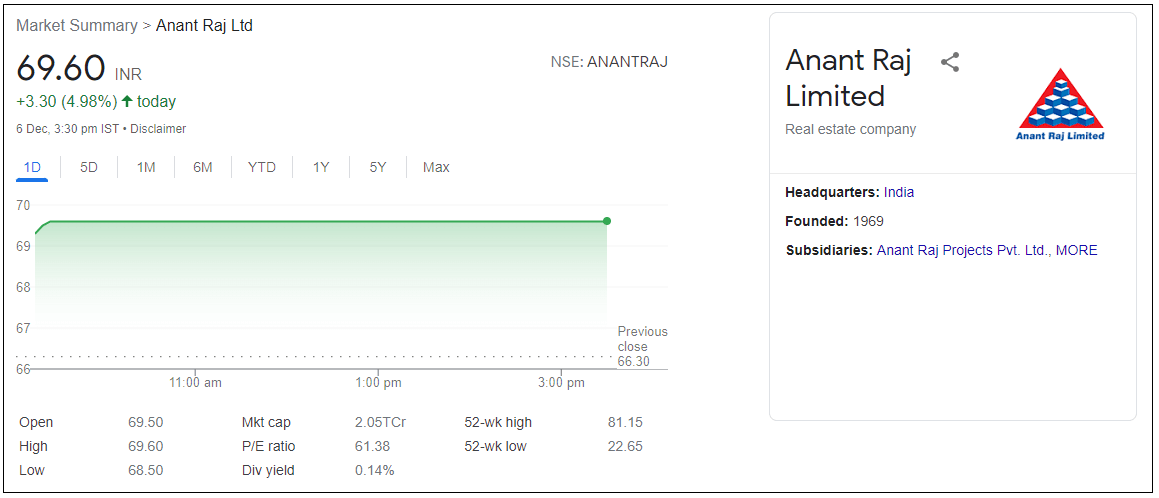Image resolution: width=1159 pixels, height=498 pixels.
Task: Click the NSE: ANANTRAJ ticker label
Action: click(x=609, y=62)
